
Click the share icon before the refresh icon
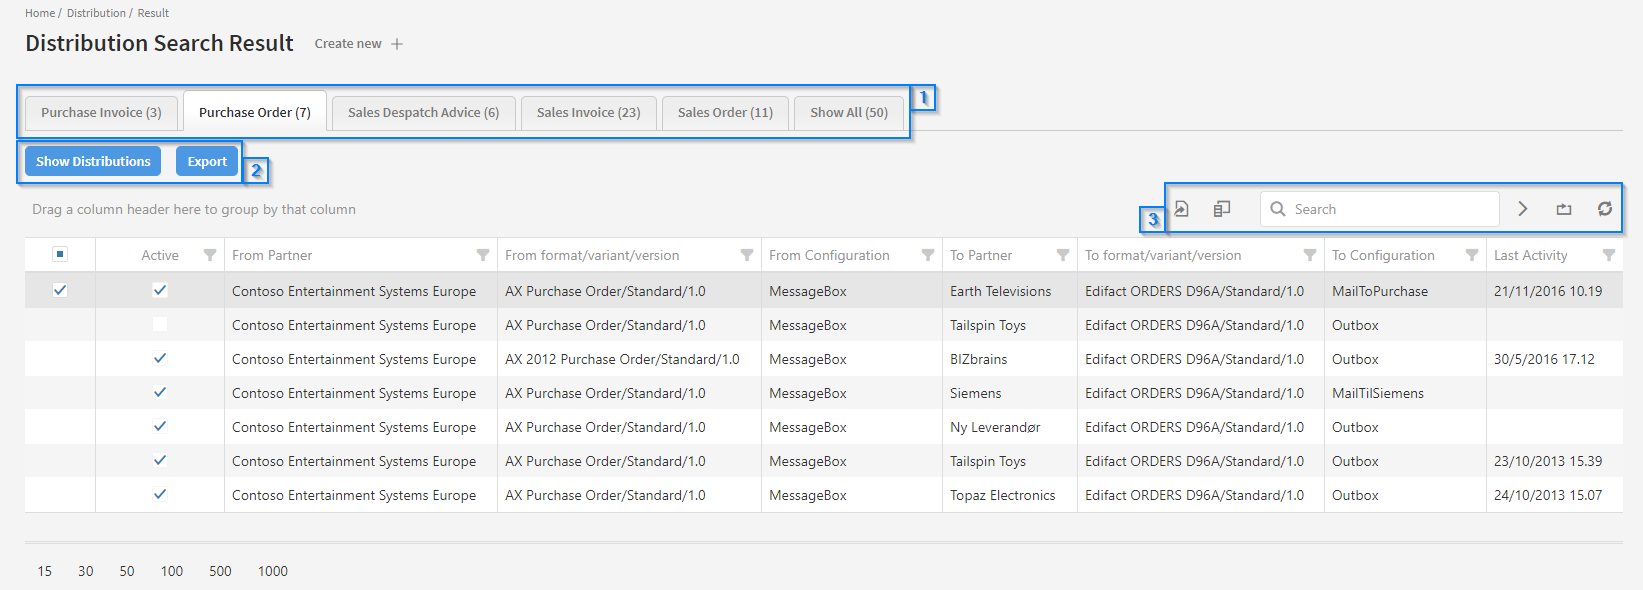(1564, 209)
